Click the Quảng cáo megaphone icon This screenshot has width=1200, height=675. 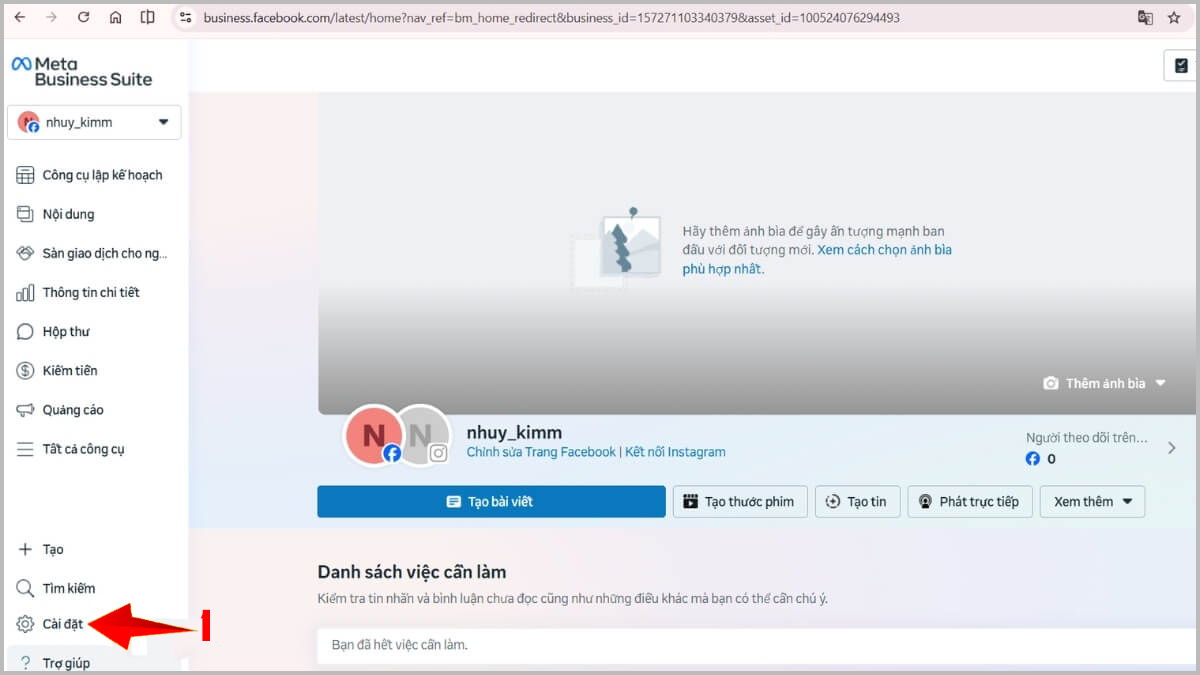[x=26, y=409]
